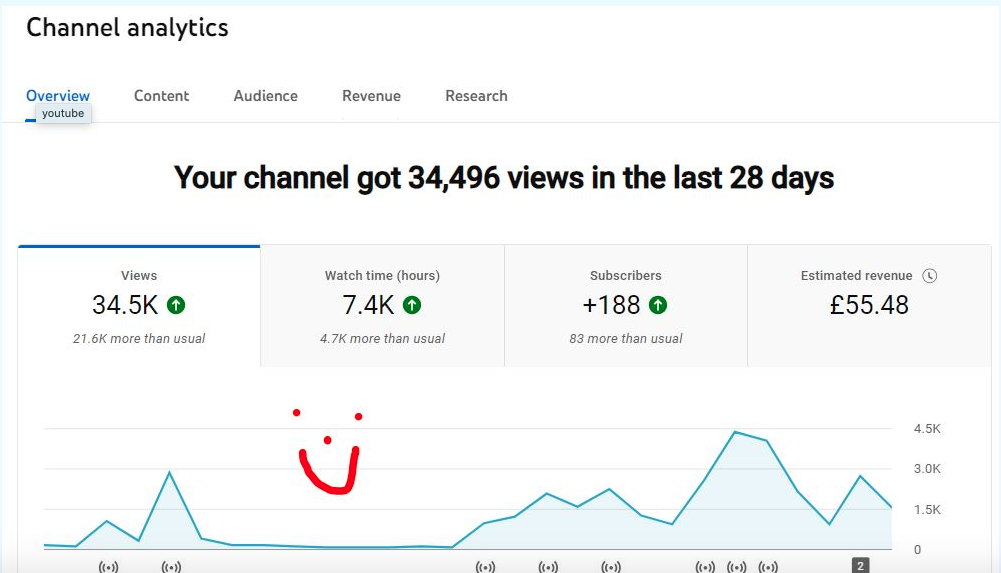Click green up arrow beside +188 subscribers
Viewport: 1001px width, 573px height.
[x=657, y=305]
